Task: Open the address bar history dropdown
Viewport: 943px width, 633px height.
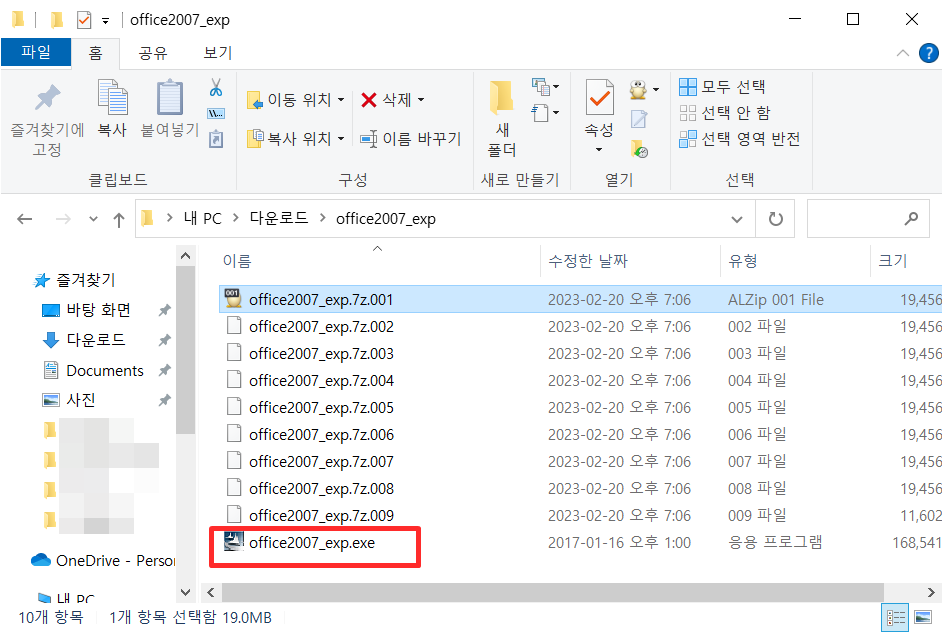Action: coord(737,219)
